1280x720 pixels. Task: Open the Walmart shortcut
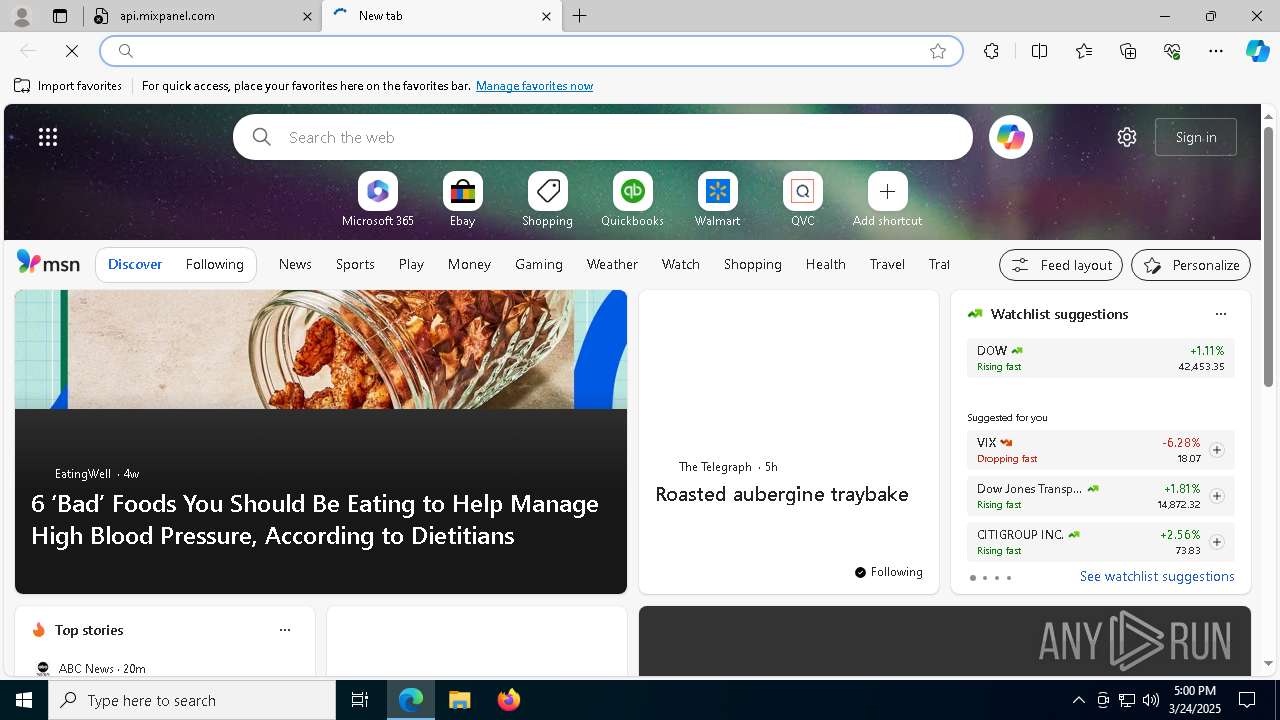click(717, 200)
